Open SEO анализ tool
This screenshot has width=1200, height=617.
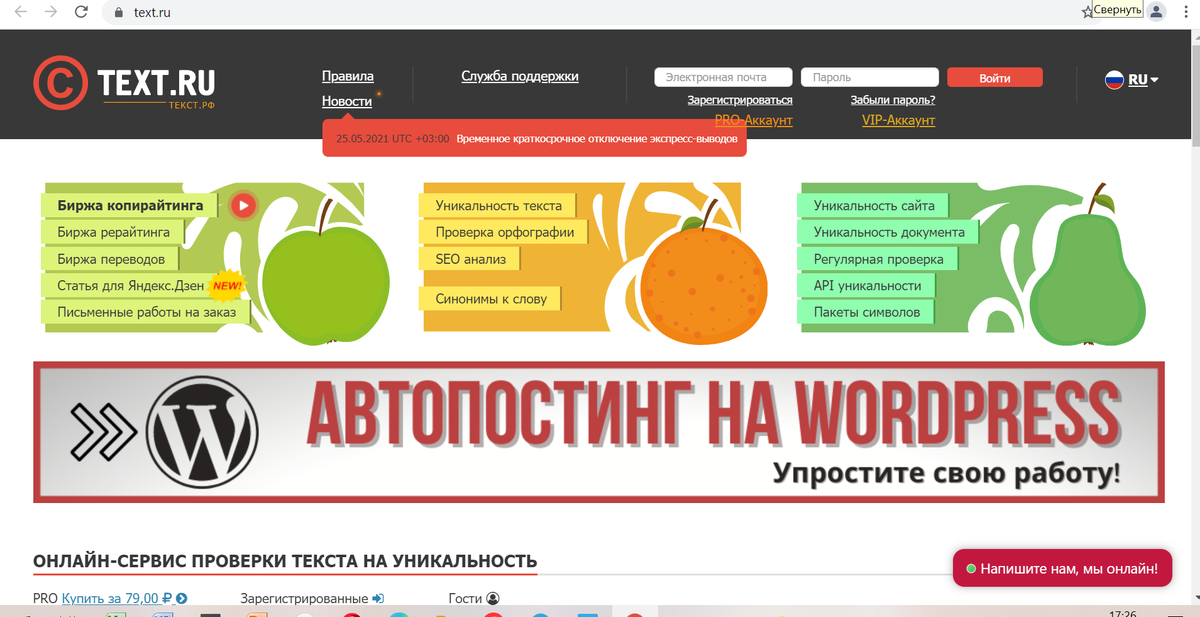(x=470, y=259)
